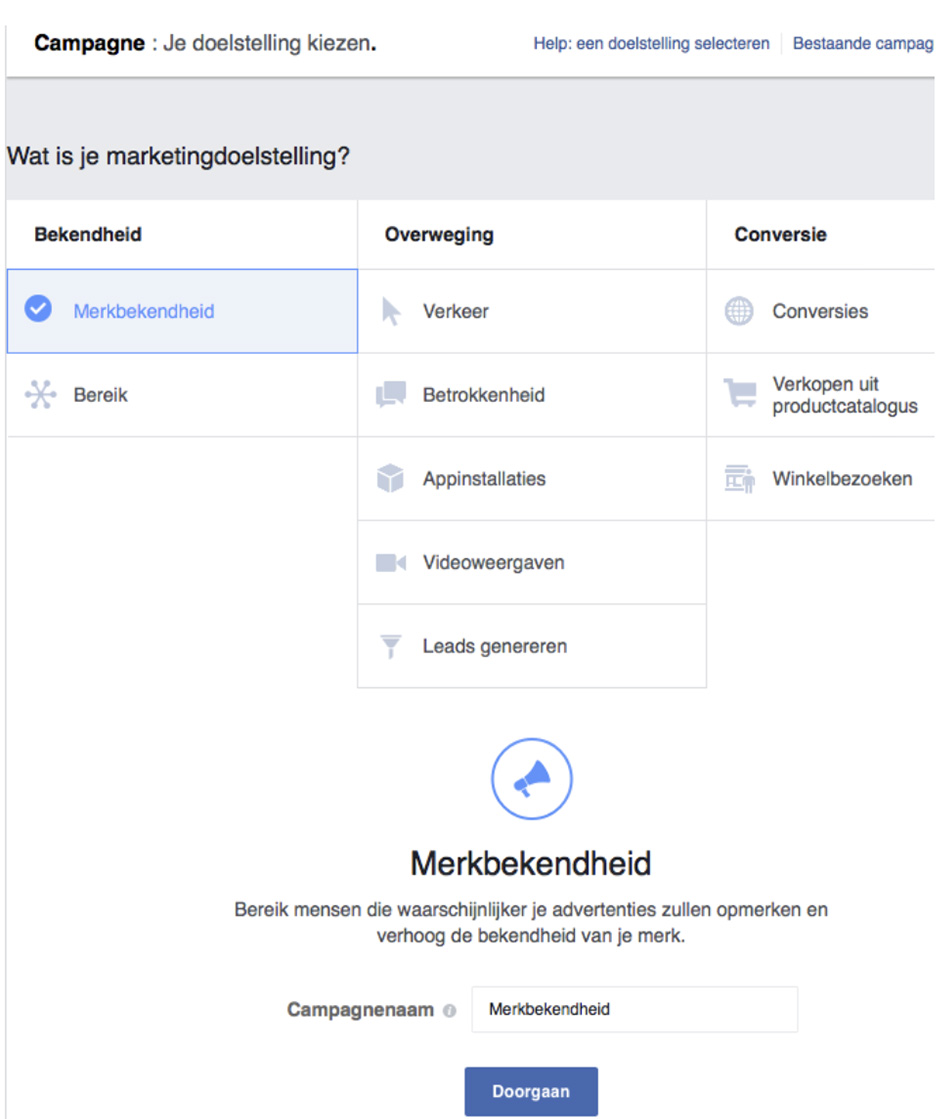The height and width of the screenshot is (1119, 940).
Task: Select Verkopen uit productcatalogus objective
Action: (x=821, y=395)
